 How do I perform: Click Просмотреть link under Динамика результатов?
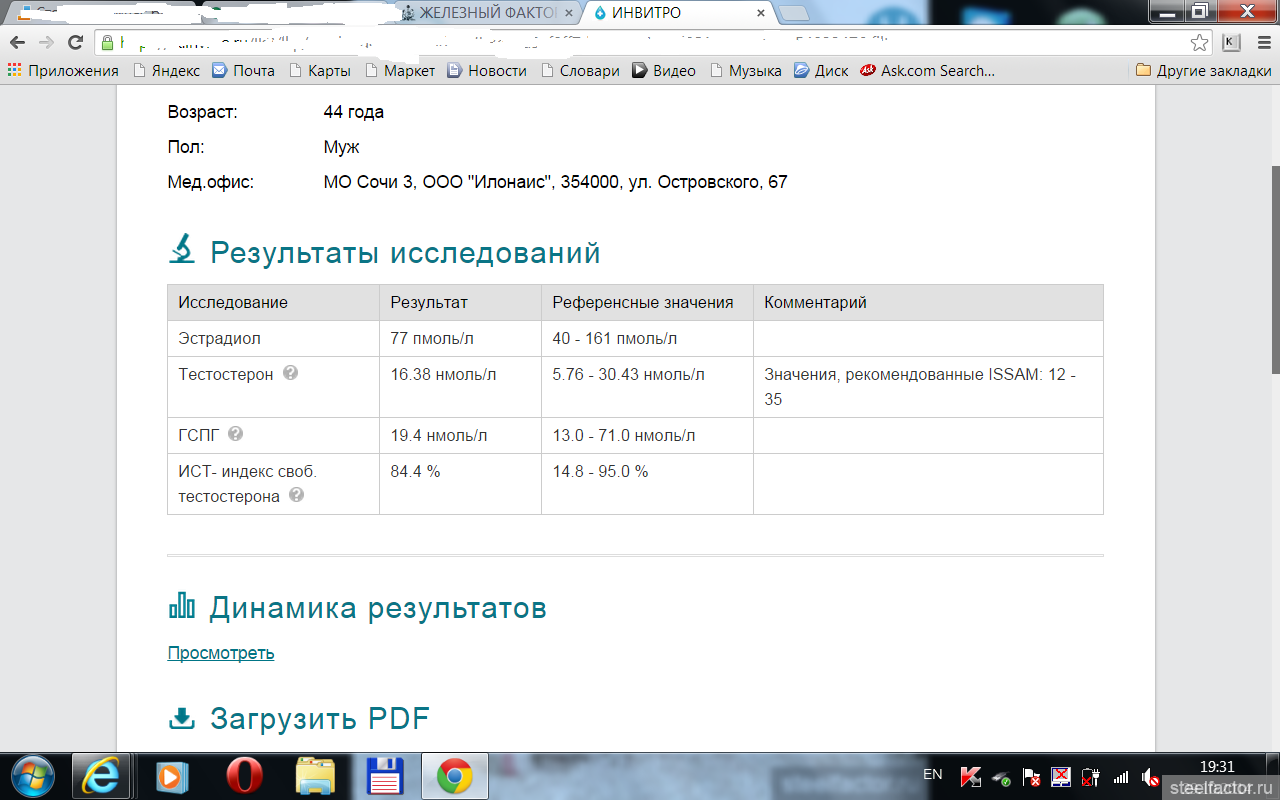[220, 653]
